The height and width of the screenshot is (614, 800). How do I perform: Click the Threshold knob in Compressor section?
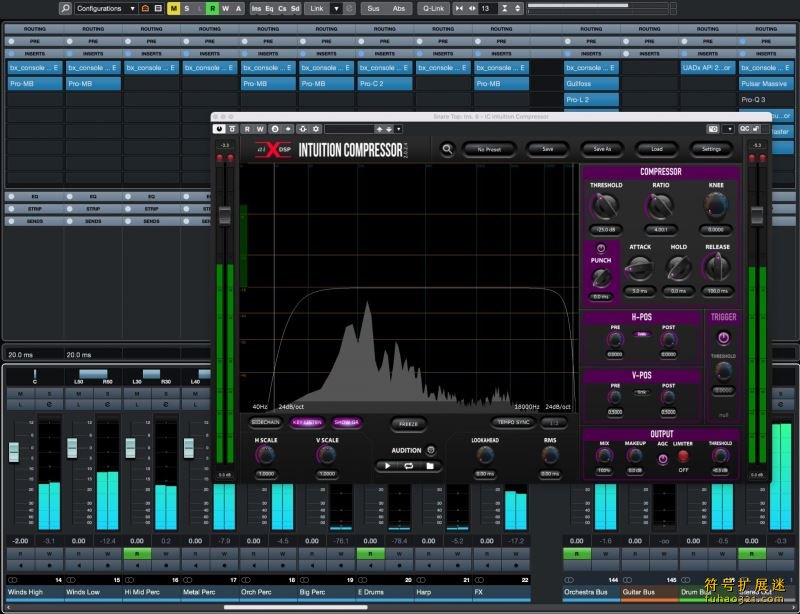pos(606,206)
